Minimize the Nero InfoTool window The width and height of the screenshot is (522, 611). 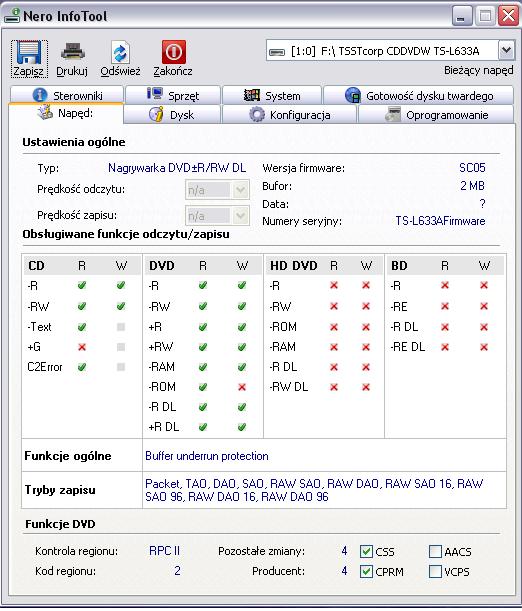point(461,16)
